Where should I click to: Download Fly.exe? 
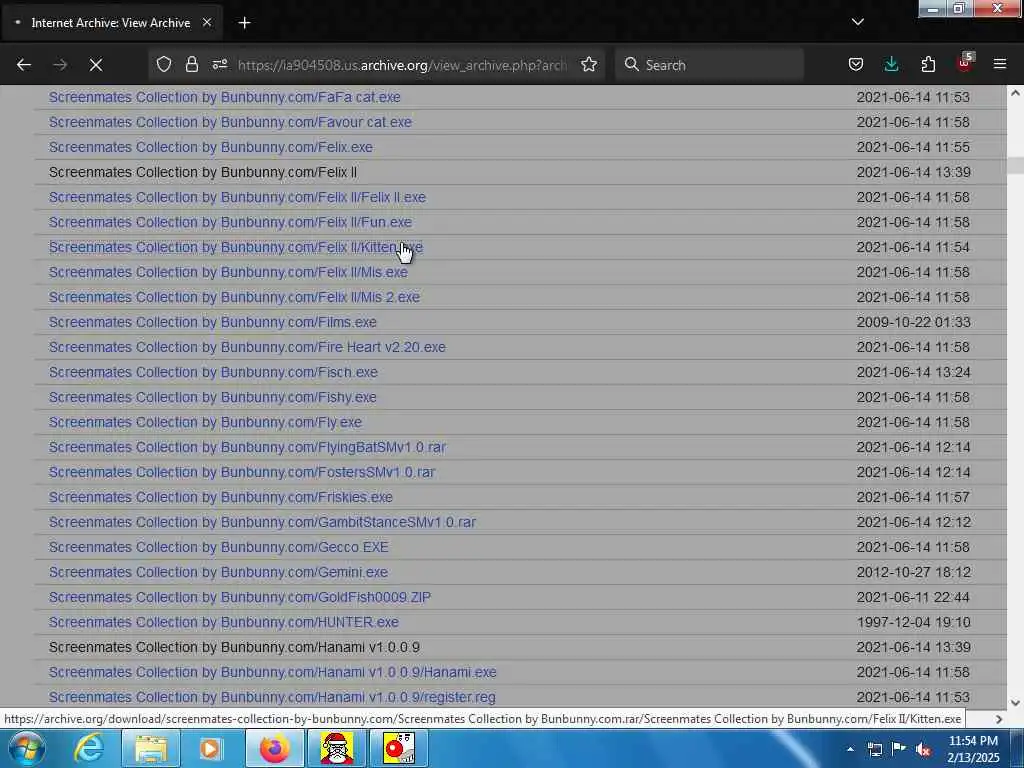[x=205, y=422]
